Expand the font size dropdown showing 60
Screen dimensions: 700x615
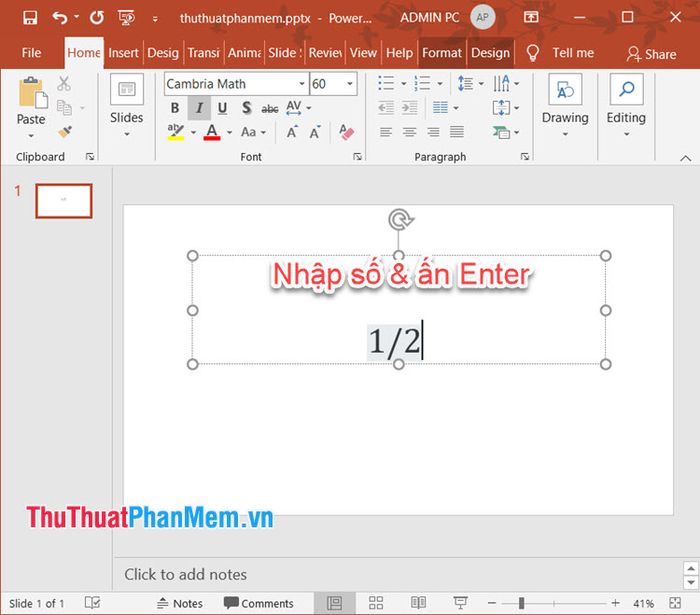click(x=349, y=84)
